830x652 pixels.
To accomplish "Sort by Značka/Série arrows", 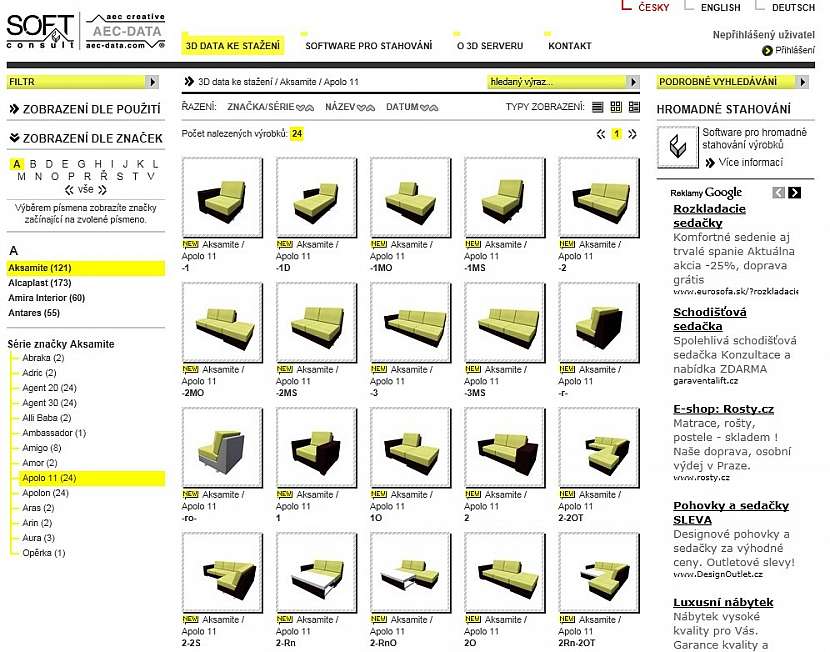I will click(305, 107).
